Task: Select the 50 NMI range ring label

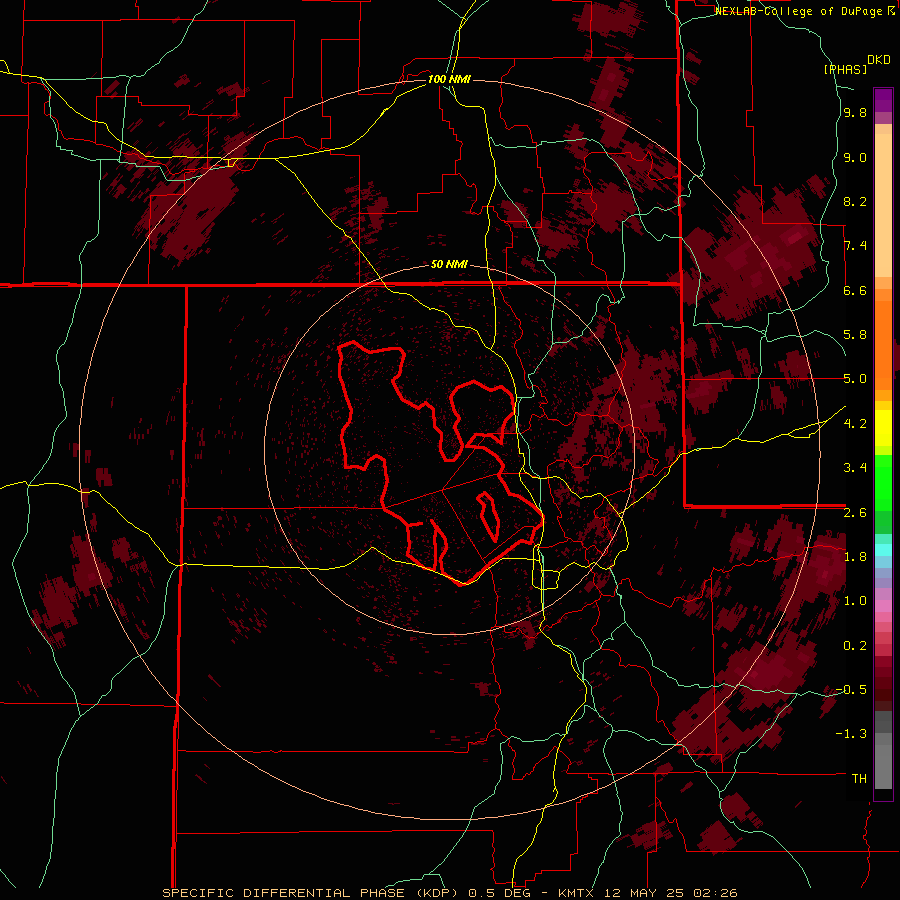Action: click(449, 264)
